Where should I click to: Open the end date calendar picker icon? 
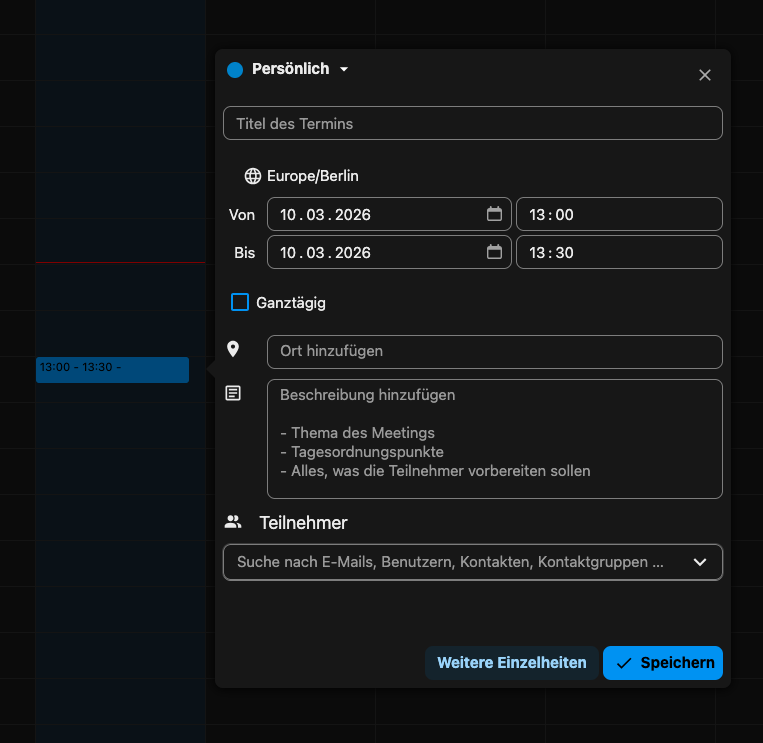[494, 252]
